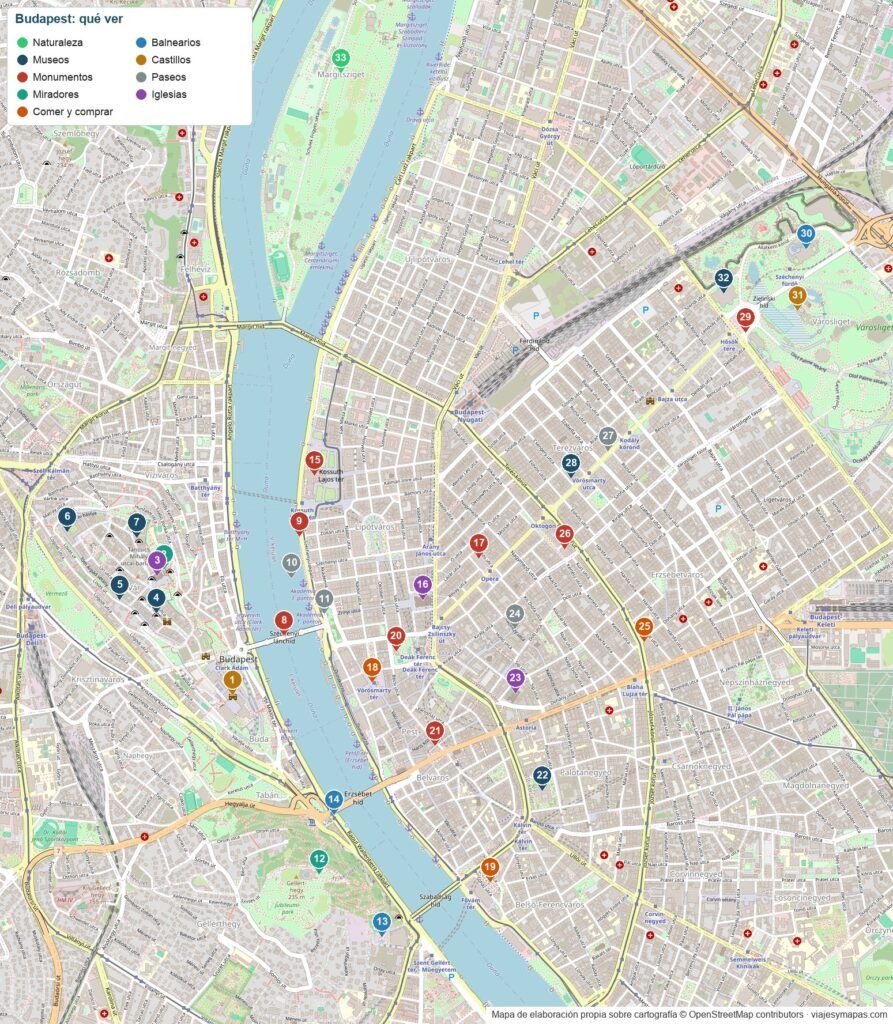The width and height of the screenshot is (893, 1024).
Task: Click the Belső-Ferencváros district label
Action: point(549,905)
